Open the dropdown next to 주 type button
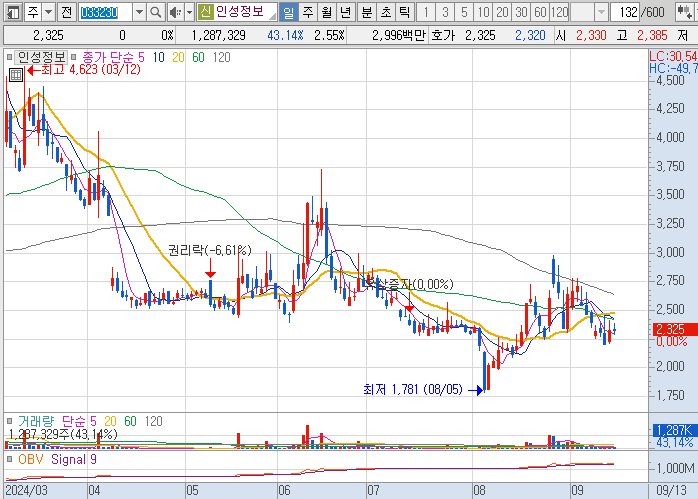The width and height of the screenshot is (698, 499). 49,12
